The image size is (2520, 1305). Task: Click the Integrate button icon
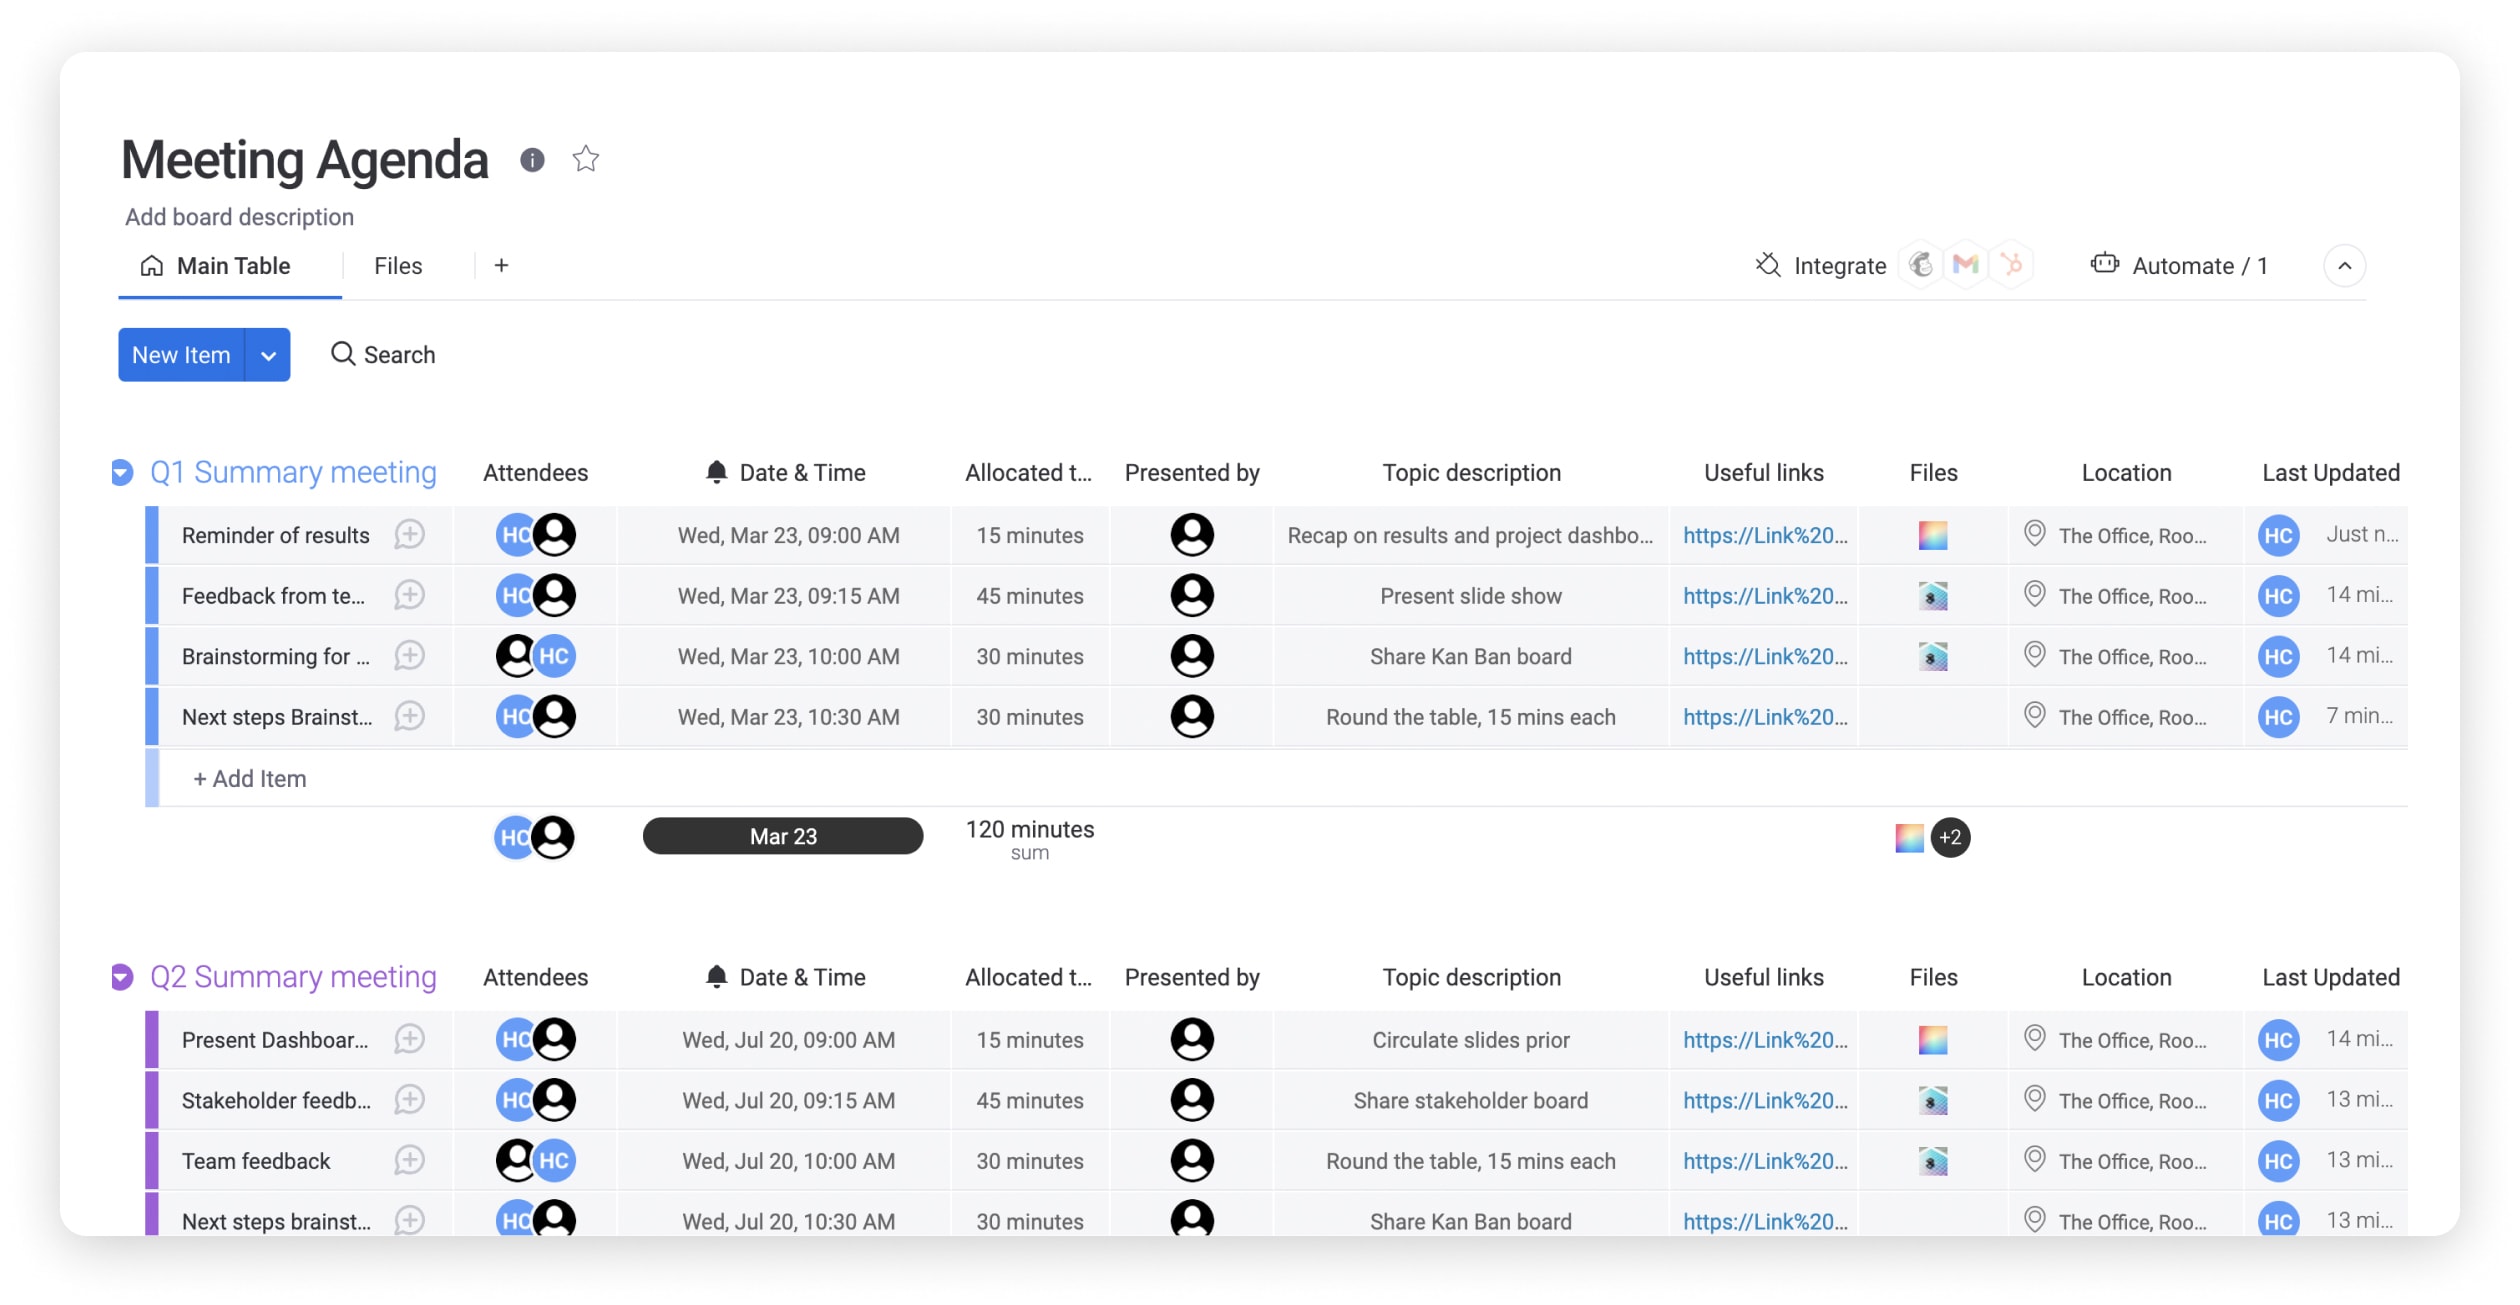pyautogui.click(x=1768, y=266)
